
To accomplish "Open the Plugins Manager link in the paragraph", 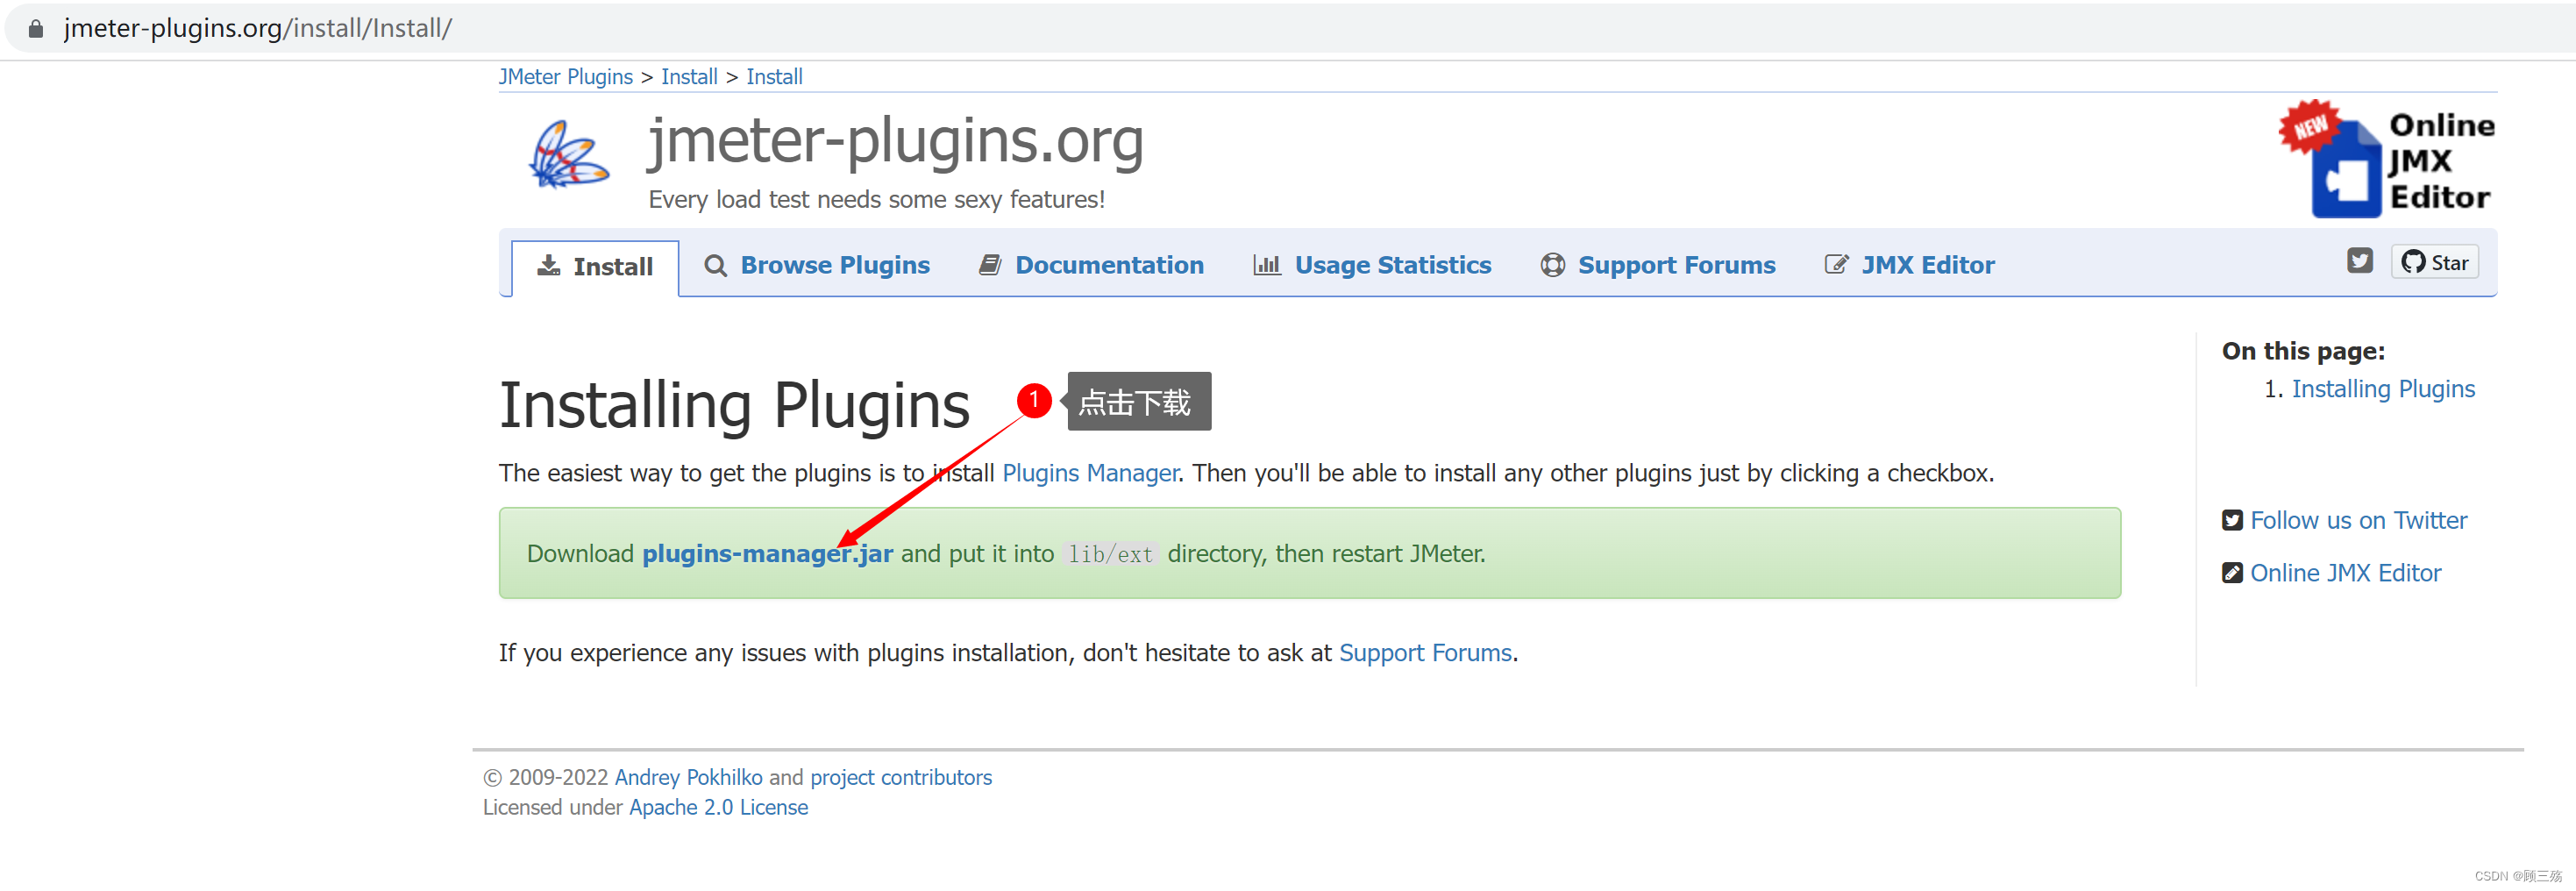I will [1090, 473].
